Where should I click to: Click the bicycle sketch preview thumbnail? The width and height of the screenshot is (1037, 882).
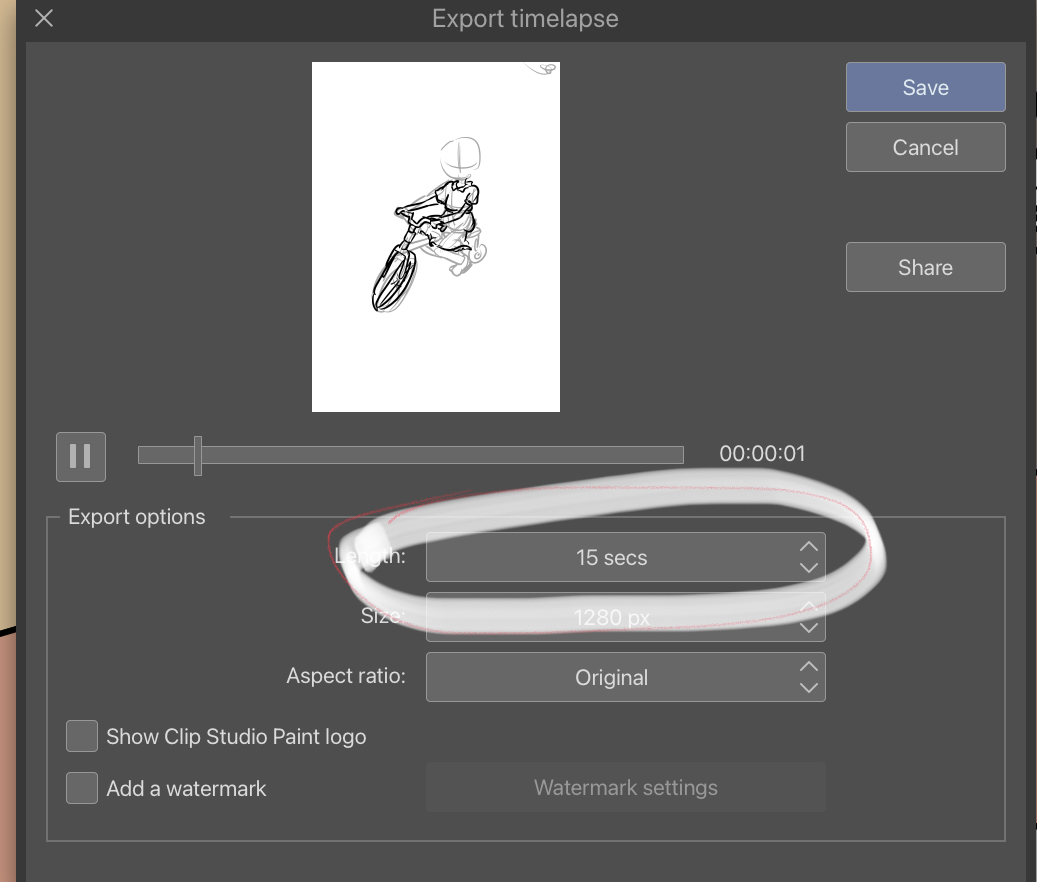436,237
